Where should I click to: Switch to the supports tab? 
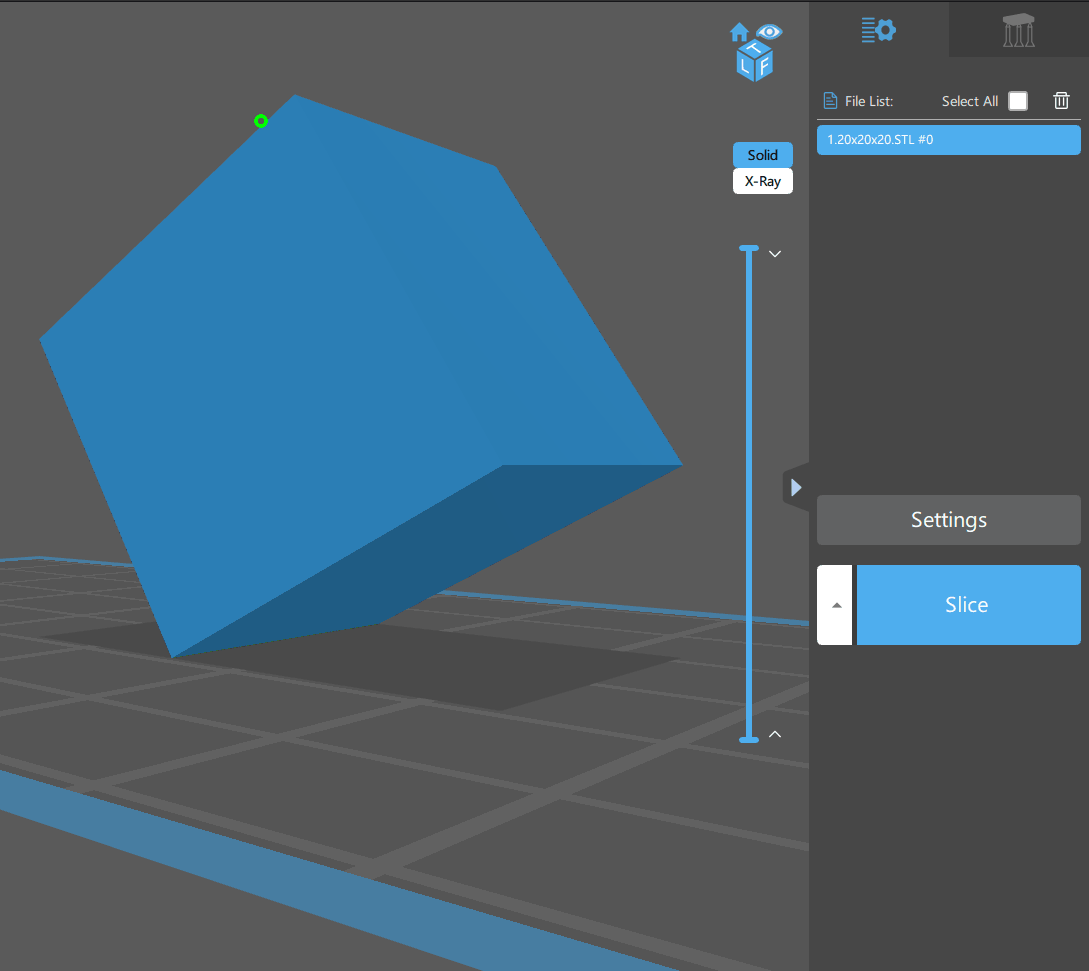[x=1018, y=30]
